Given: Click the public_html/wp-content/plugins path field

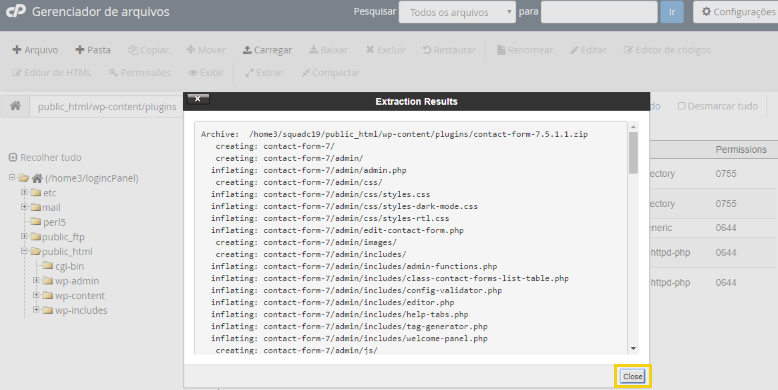Looking at the screenshot, I should click(107, 107).
